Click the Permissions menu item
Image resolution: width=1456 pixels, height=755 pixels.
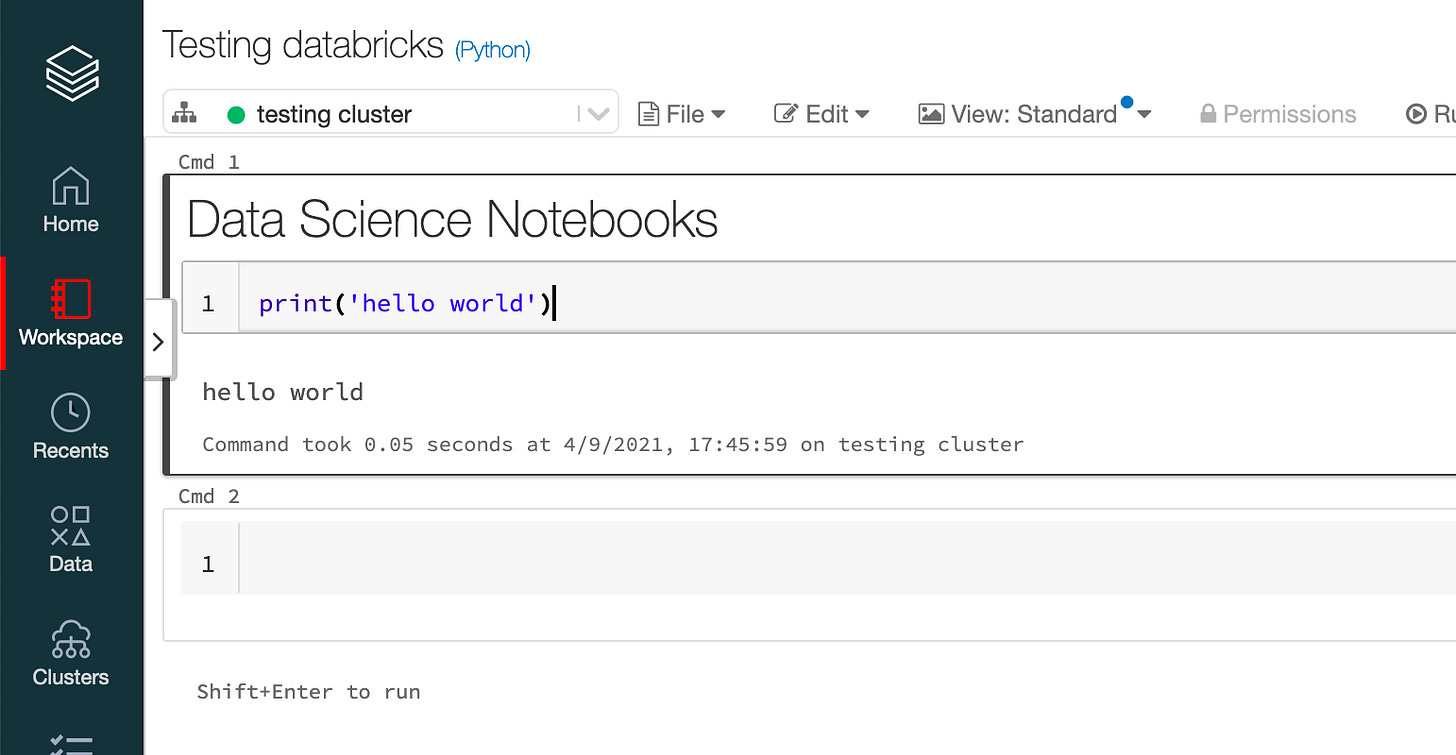click(1277, 113)
